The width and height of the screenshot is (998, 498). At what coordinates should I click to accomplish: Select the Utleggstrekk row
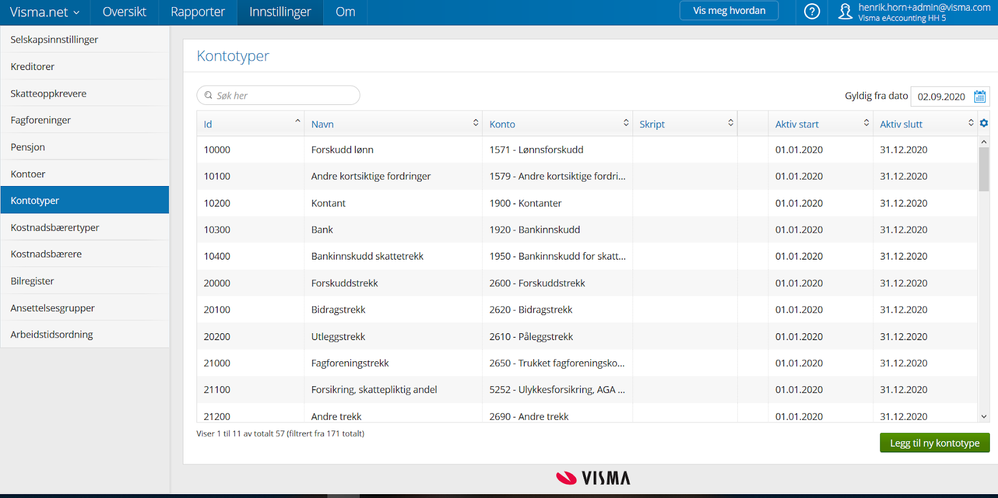point(587,337)
